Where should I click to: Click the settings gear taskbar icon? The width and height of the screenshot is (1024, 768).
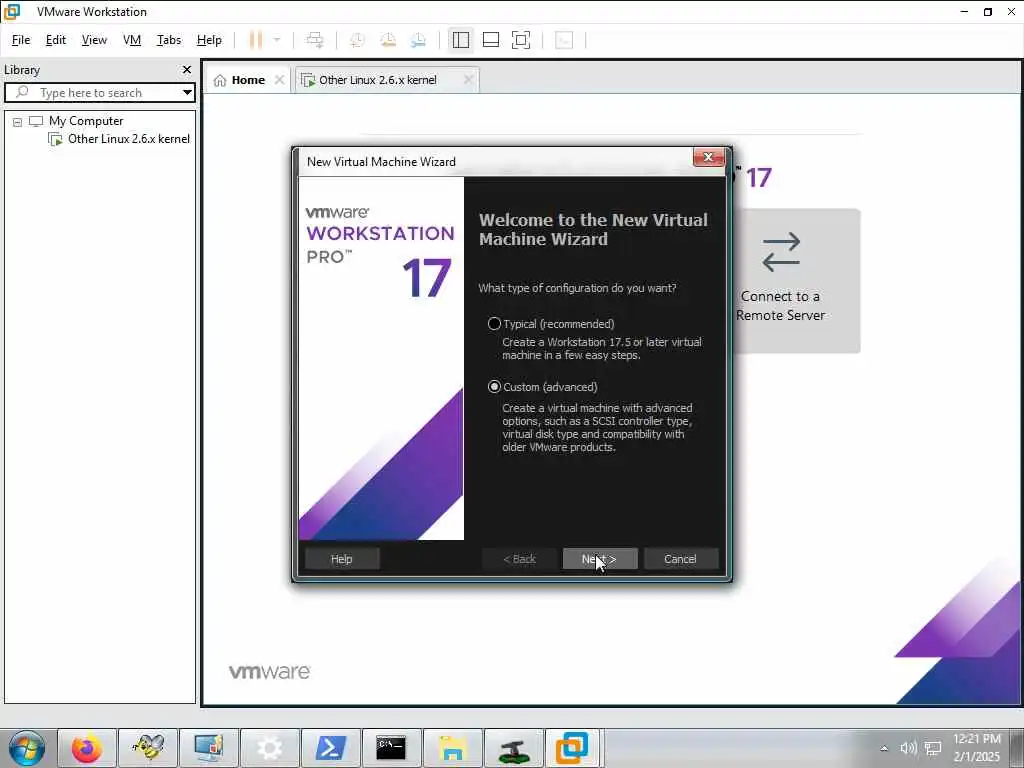270,748
